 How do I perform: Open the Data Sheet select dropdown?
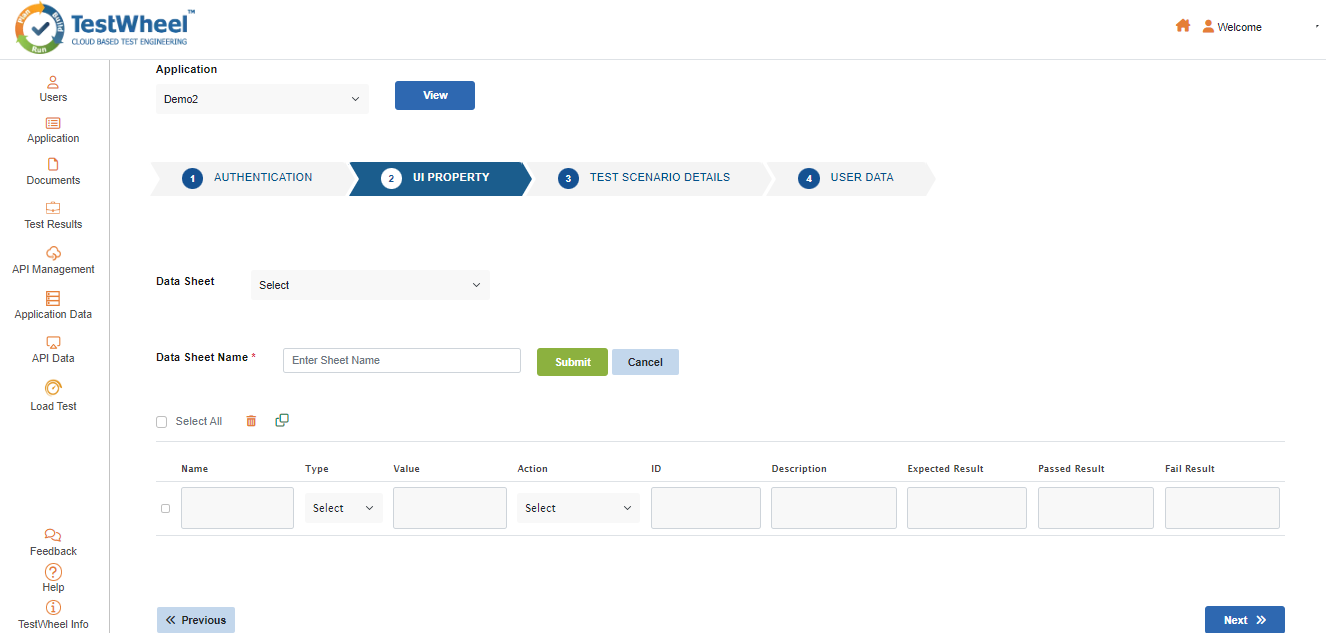pyautogui.click(x=370, y=285)
